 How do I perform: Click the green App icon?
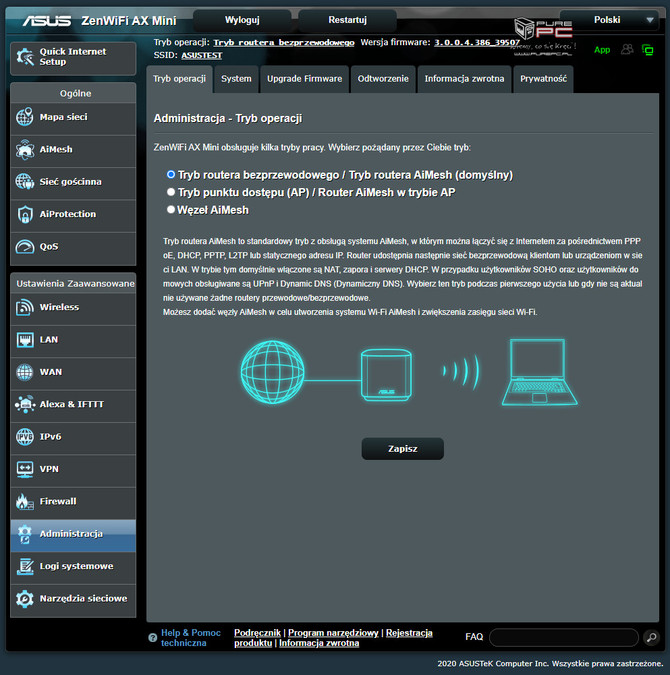[x=602, y=50]
